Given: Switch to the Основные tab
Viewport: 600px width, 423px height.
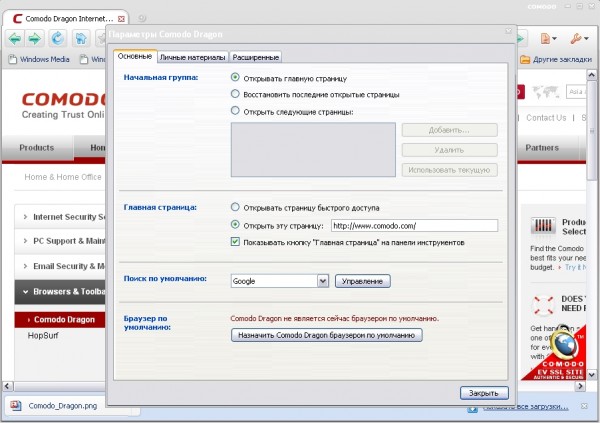Looking at the screenshot, I should pyautogui.click(x=135, y=56).
